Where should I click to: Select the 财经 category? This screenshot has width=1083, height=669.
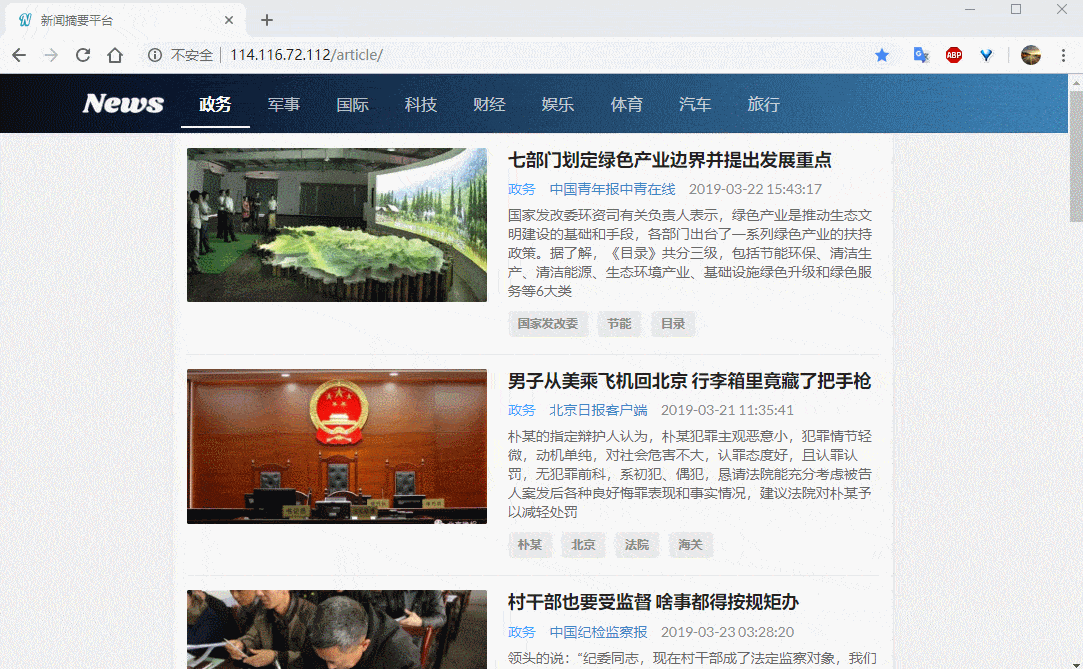489,104
